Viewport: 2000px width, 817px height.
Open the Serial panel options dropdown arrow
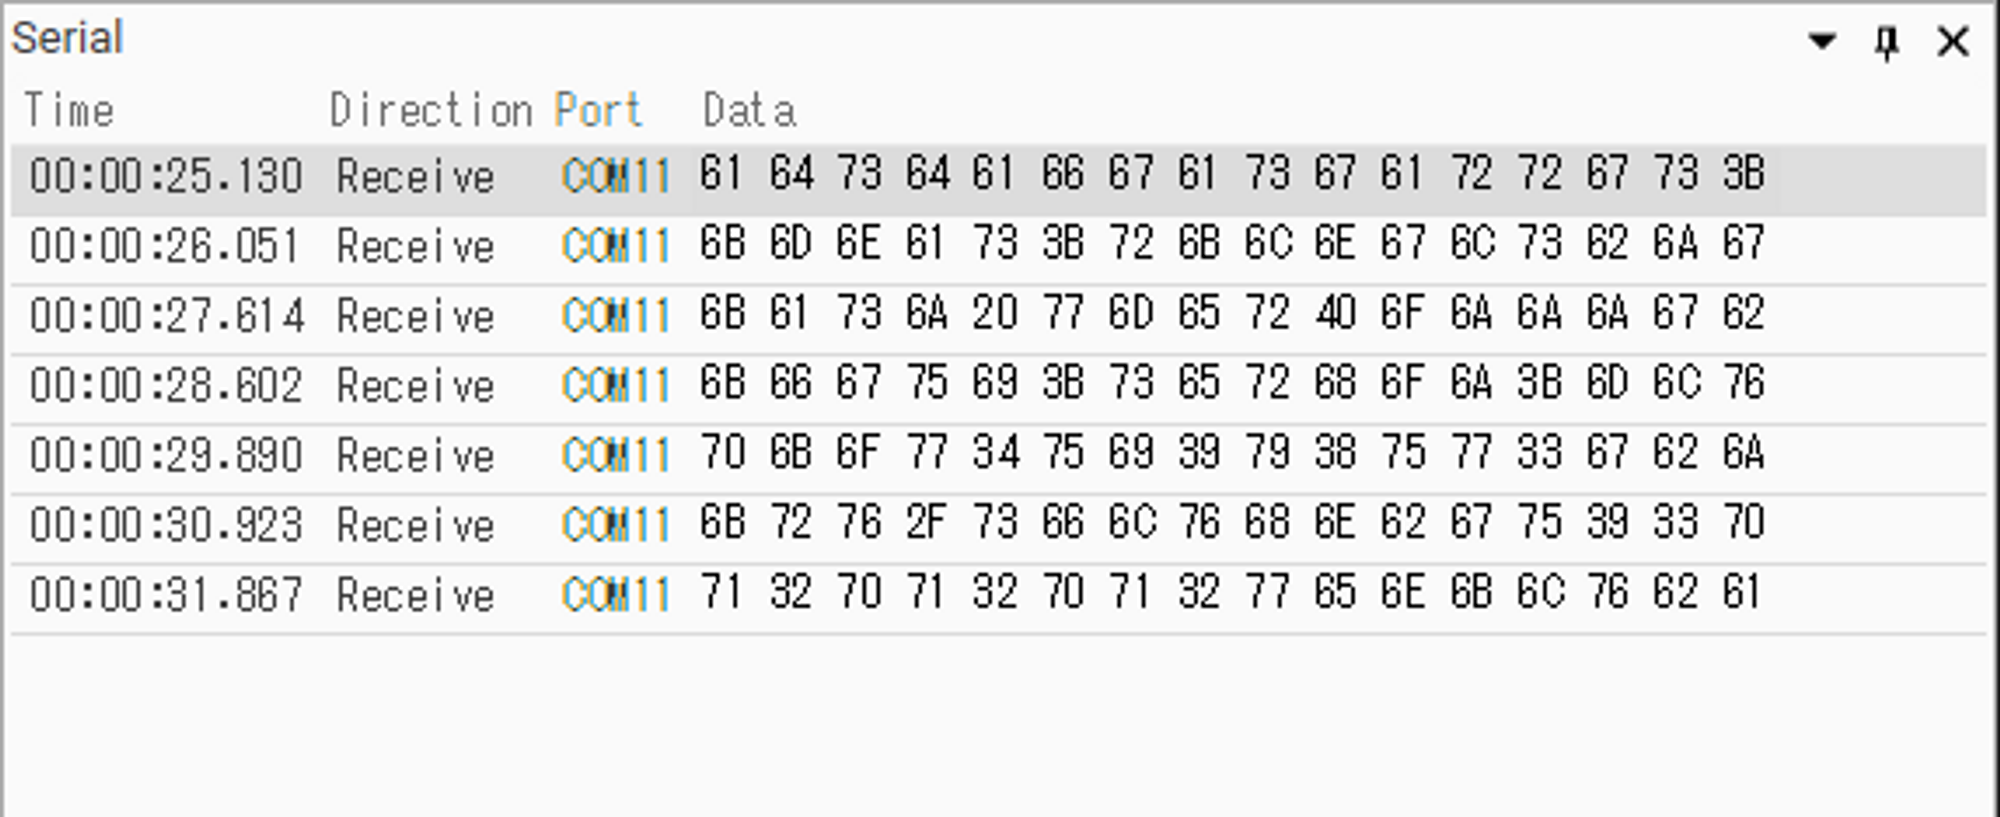coord(1822,41)
